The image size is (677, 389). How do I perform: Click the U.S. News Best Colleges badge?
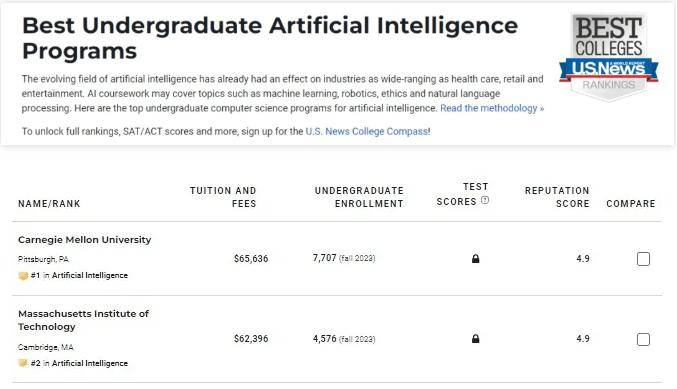tap(609, 57)
